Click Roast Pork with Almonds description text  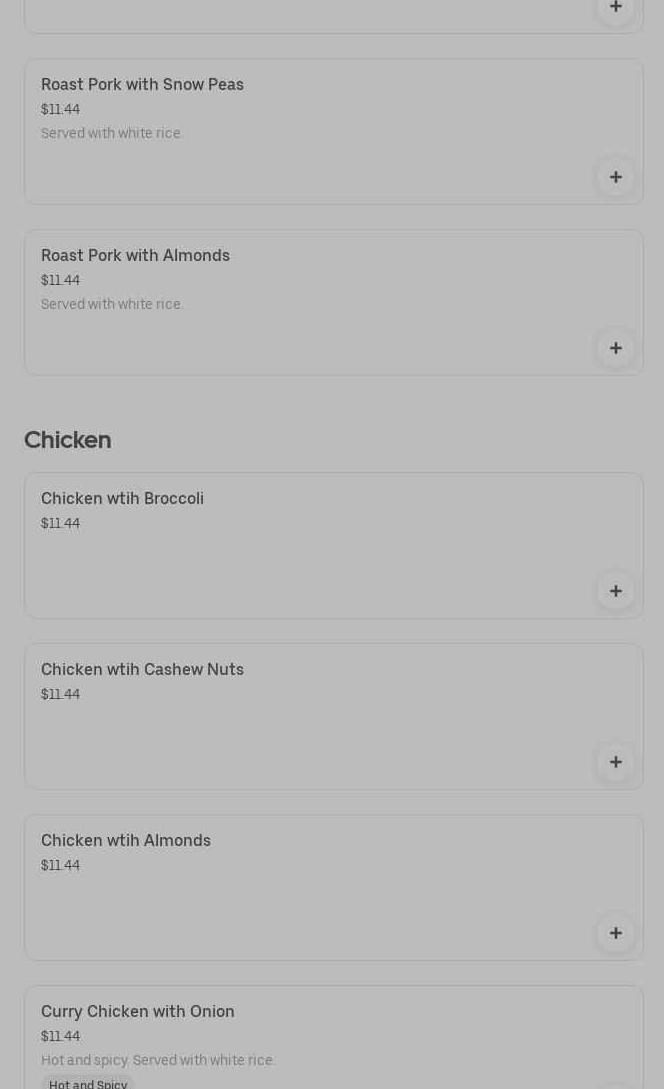pyautogui.click(x=112, y=305)
